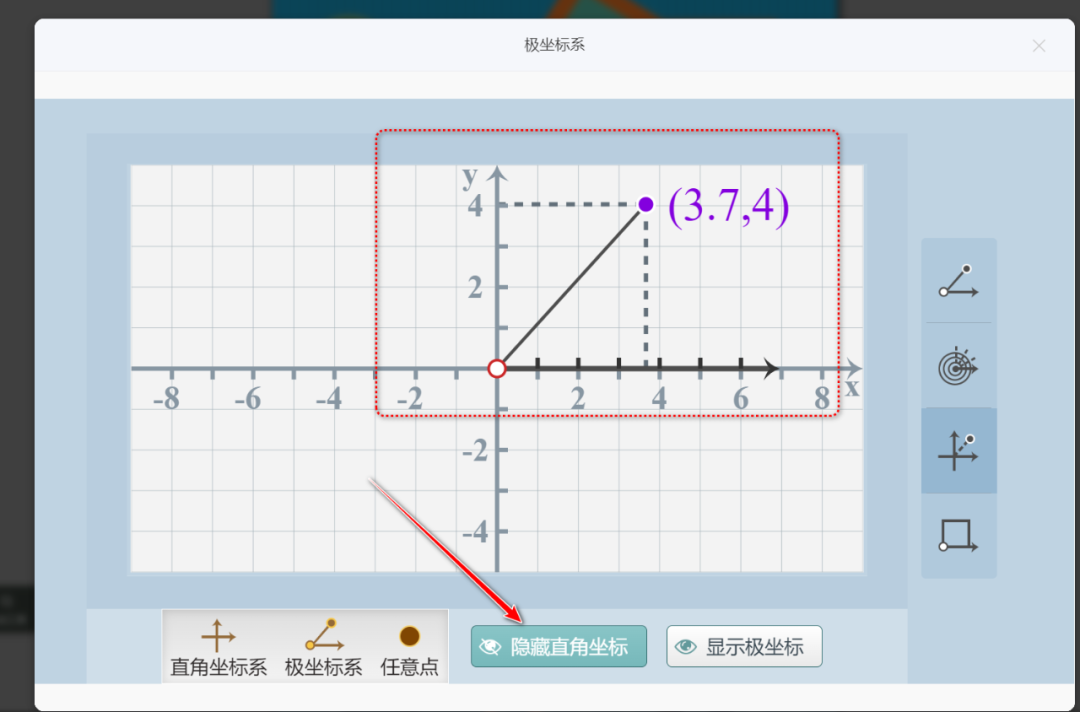The width and height of the screenshot is (1080, 712).
Task: Close the 极坐标系 dialog
Action: [x=1039, y=45]
